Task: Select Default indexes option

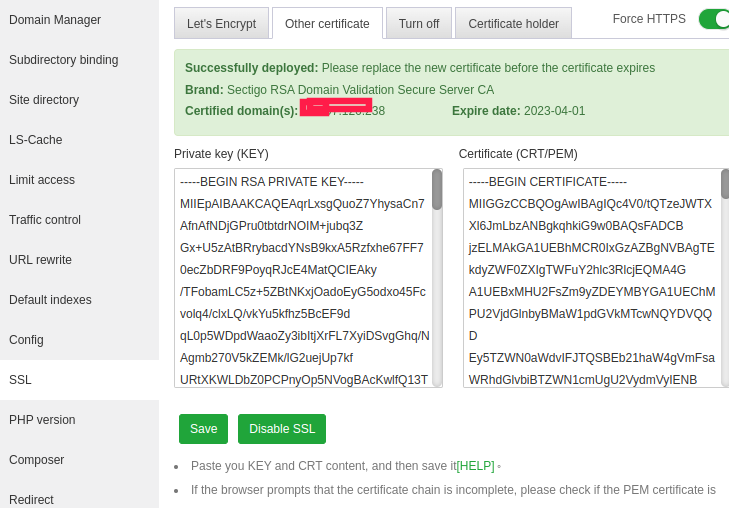Action: pyautogui.click(x=50, y=300)
